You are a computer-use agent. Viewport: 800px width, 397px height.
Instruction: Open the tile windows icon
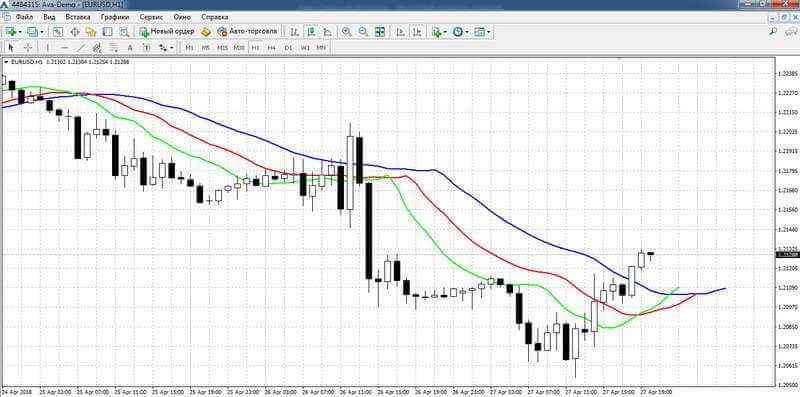click(x=380, y=32)
